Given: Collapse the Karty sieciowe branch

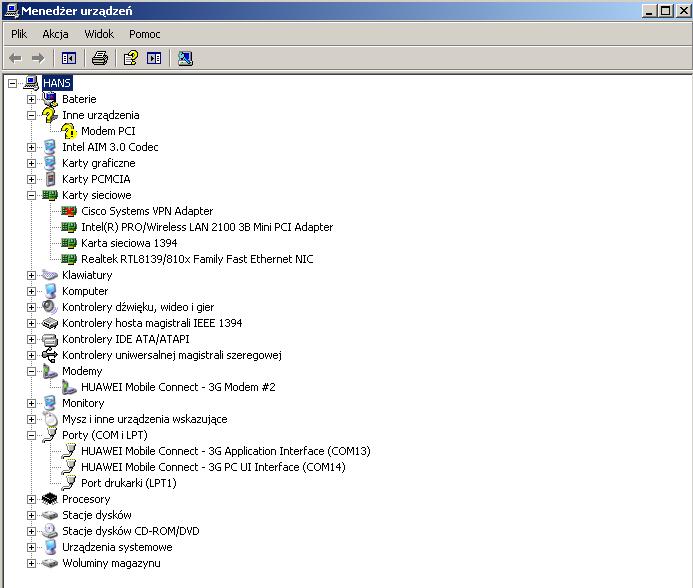Looking at the screenshot, I should (32, 195).
